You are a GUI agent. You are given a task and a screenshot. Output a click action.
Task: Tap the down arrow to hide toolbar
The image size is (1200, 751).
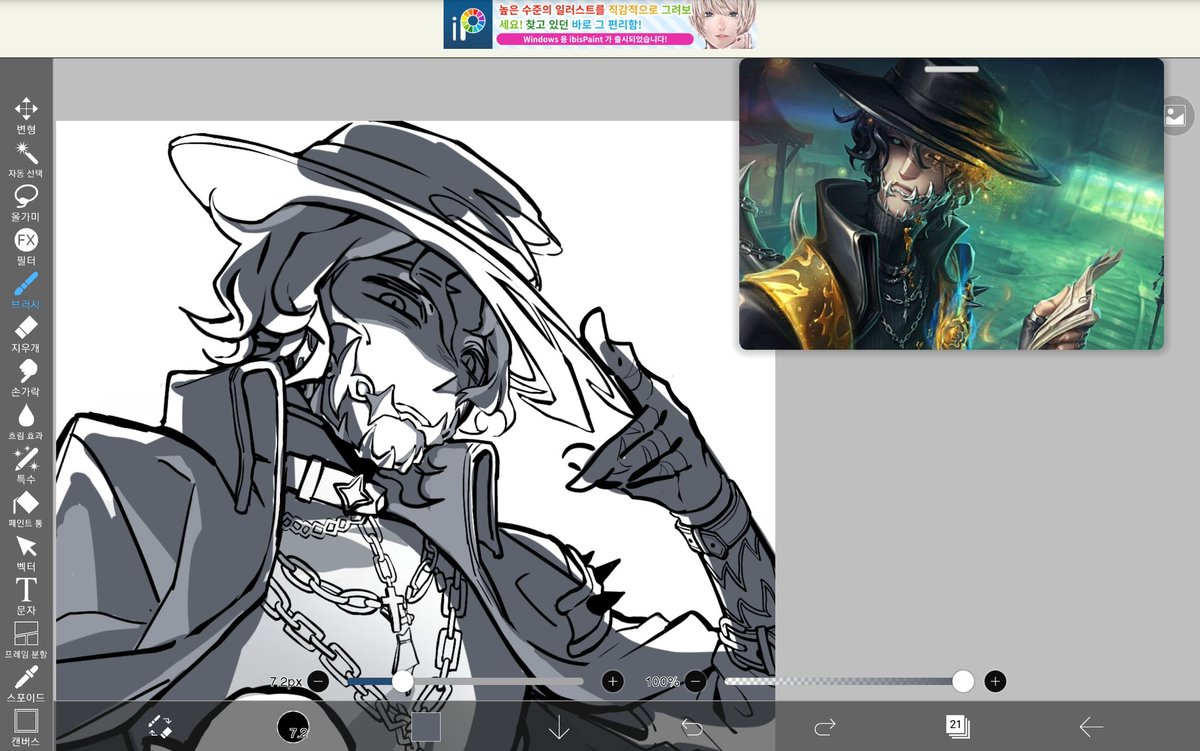(x=559, y=726)
